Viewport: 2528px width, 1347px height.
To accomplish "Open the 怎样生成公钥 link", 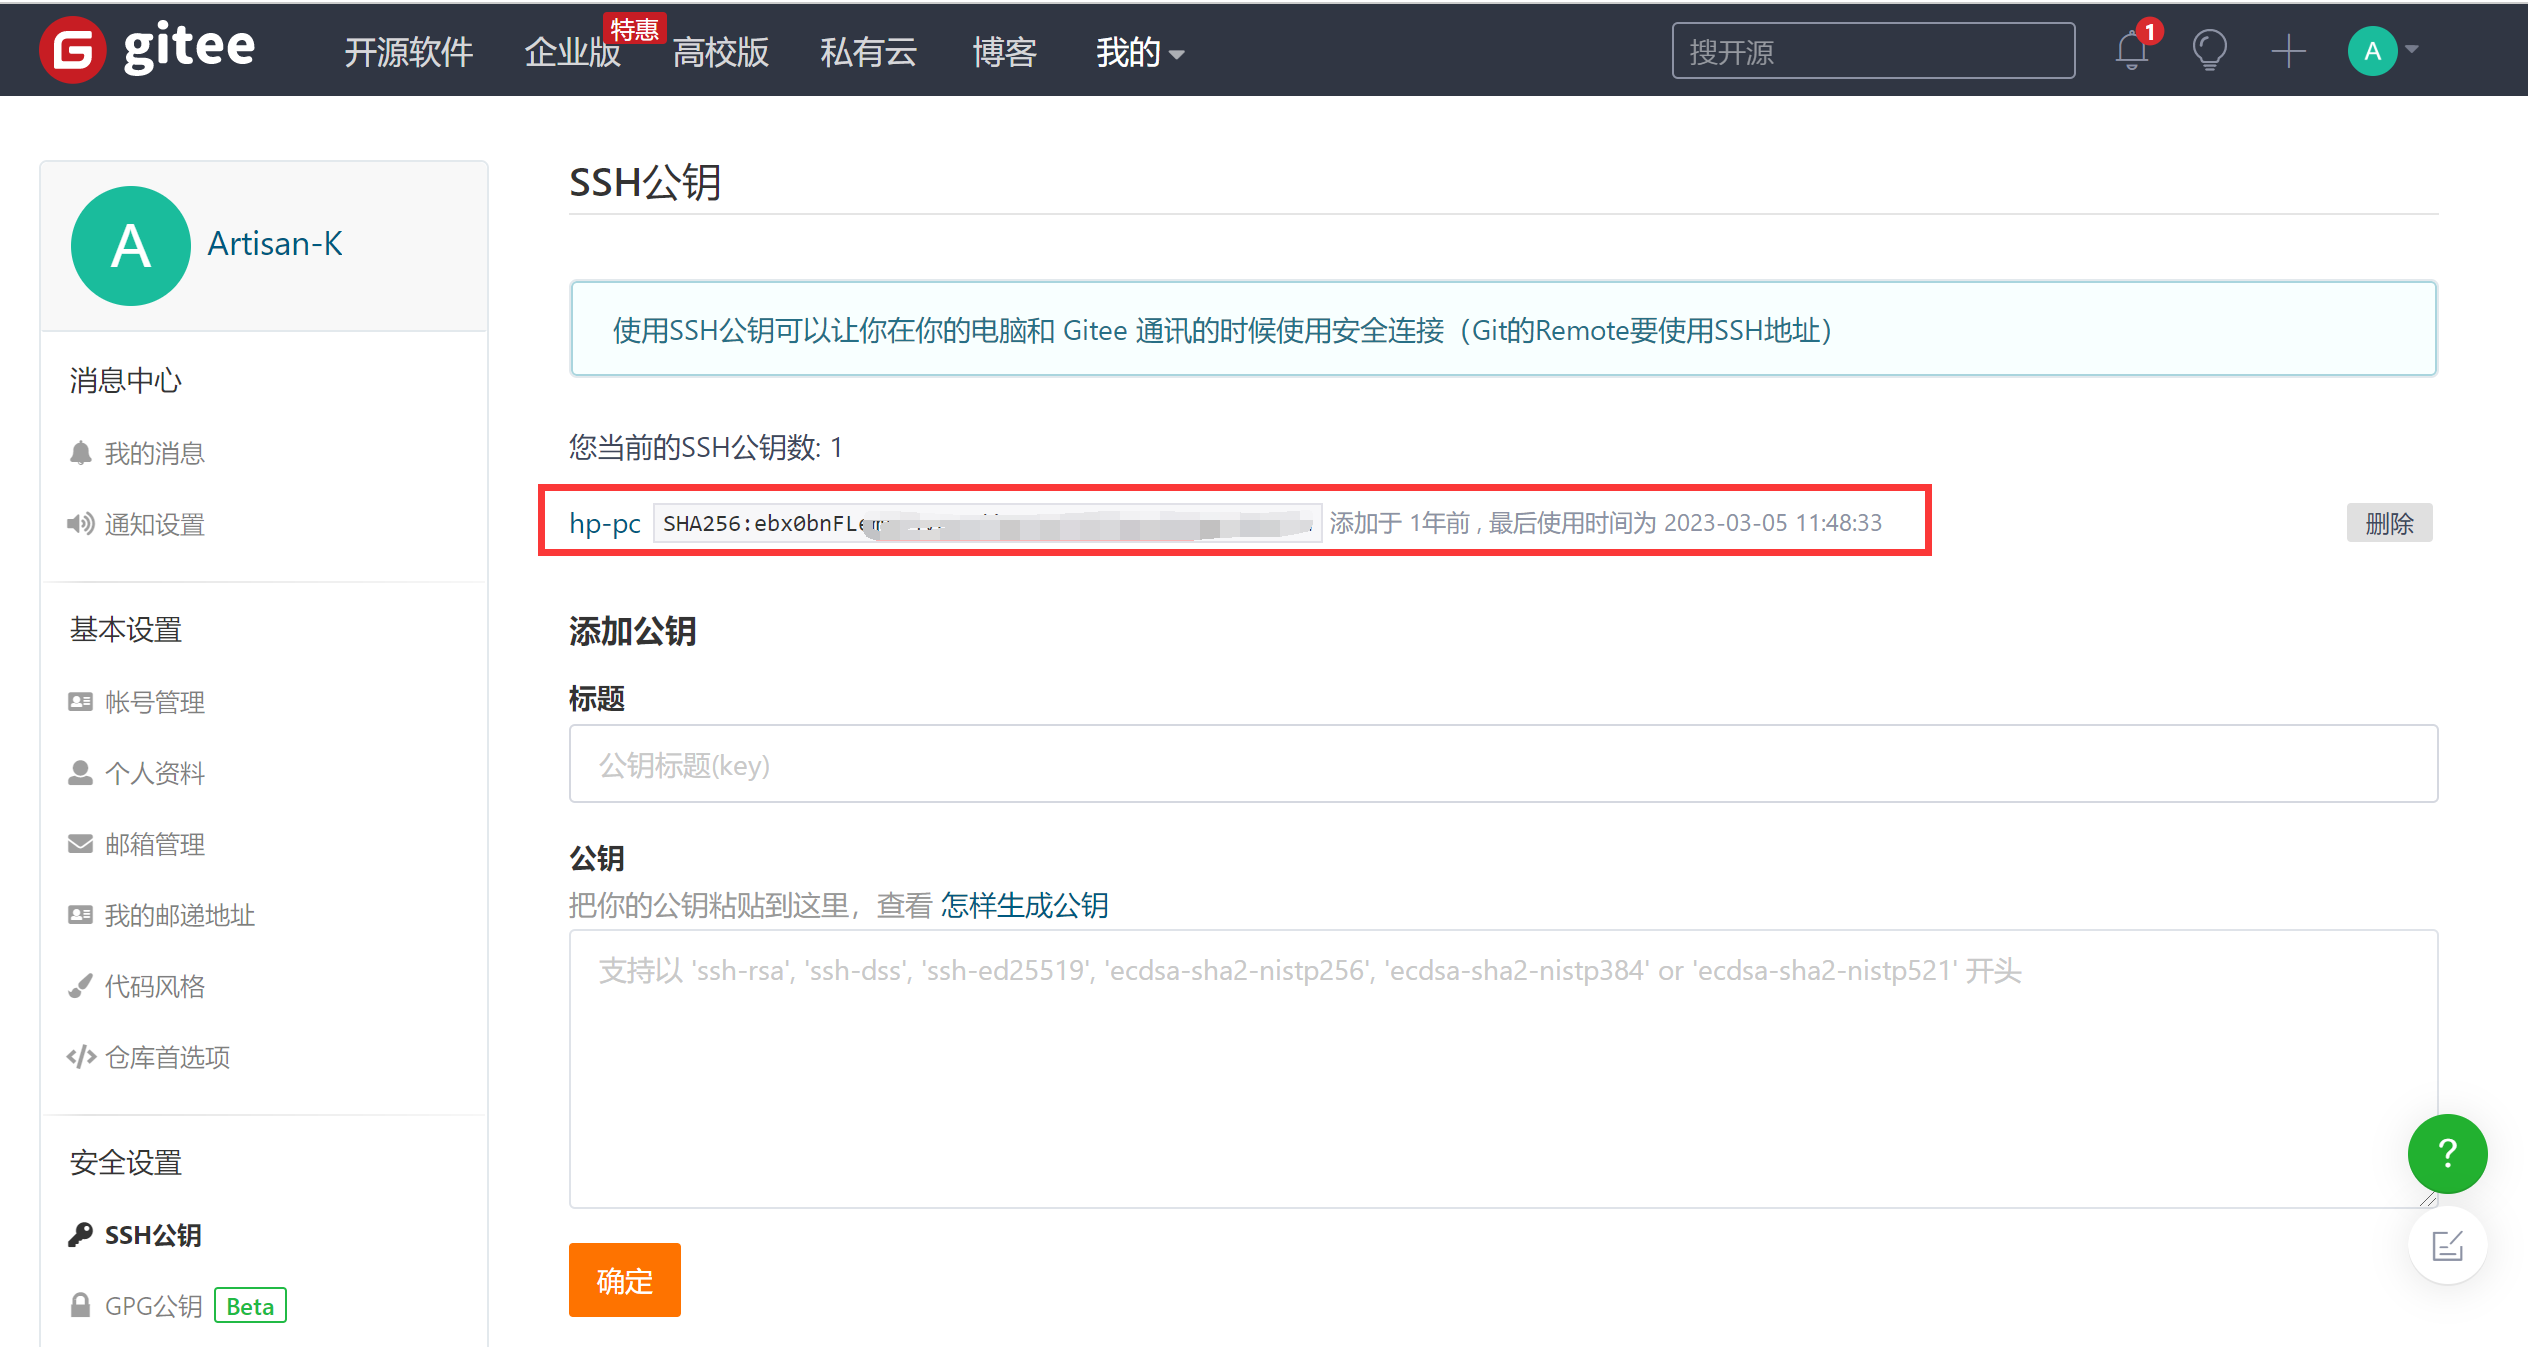I will click(x=1024, y=905).
